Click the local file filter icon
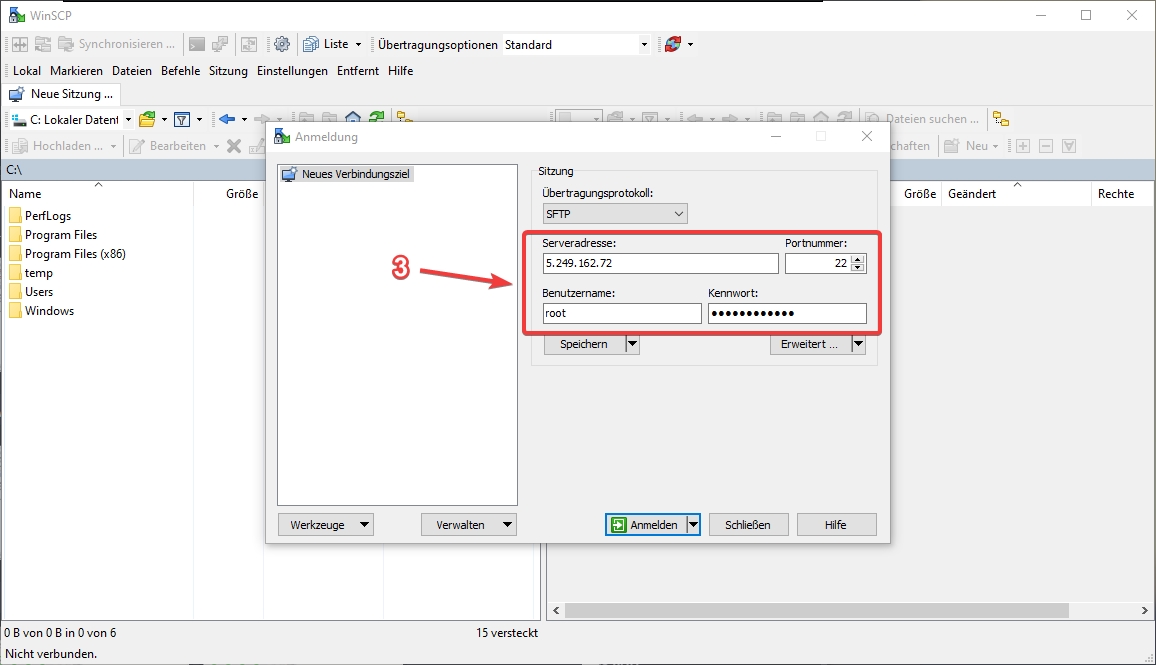This screenshot has width=1156, height=665. pyautogui.click(x=182, y=119)
